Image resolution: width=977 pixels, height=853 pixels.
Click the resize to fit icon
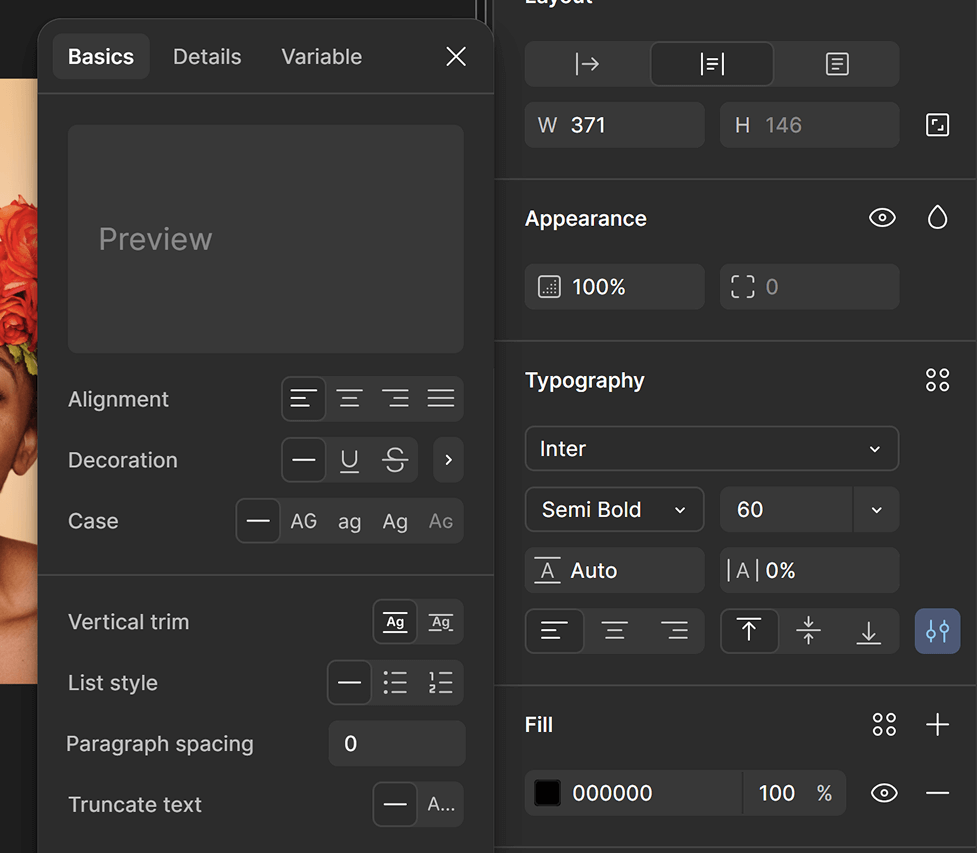click(x=937, y=125)
